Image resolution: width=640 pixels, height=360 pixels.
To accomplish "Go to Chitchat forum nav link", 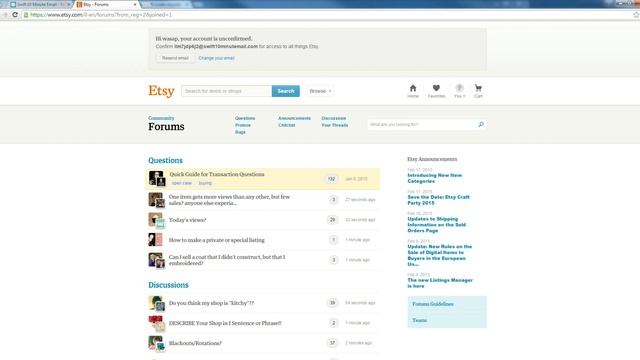I will [287, 125].
